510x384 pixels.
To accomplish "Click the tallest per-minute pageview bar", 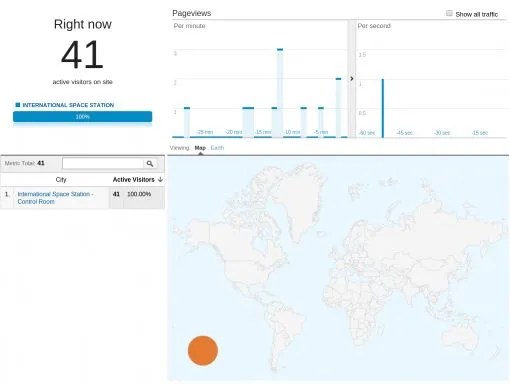I will click(280, 93).
